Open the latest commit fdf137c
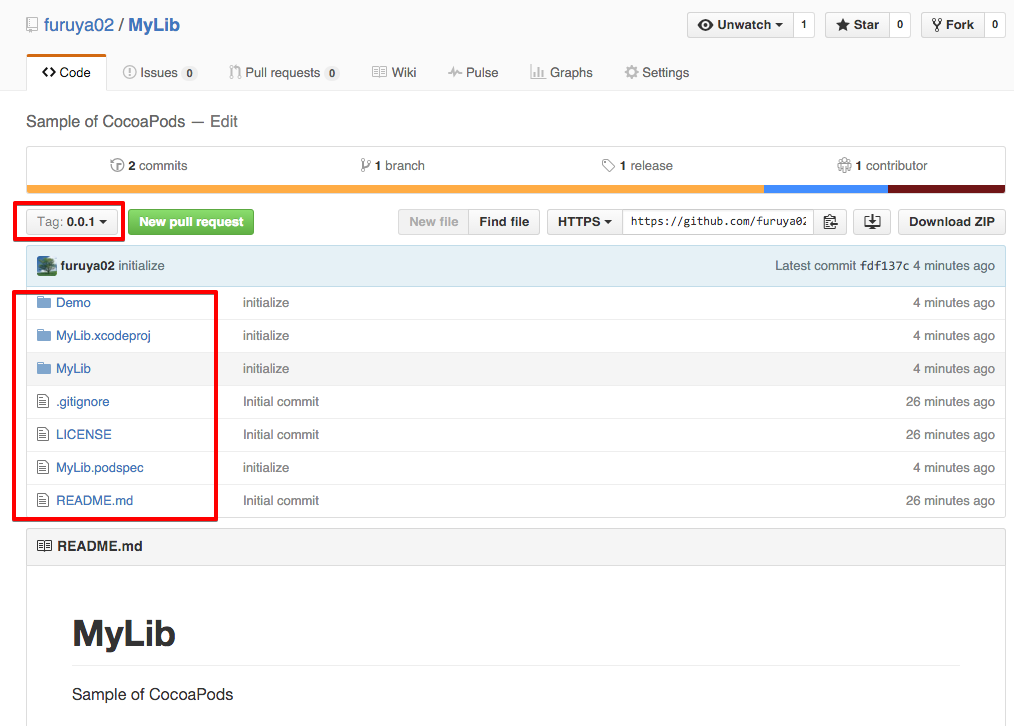Screen dimensions: 1014x726 (884, 266)
